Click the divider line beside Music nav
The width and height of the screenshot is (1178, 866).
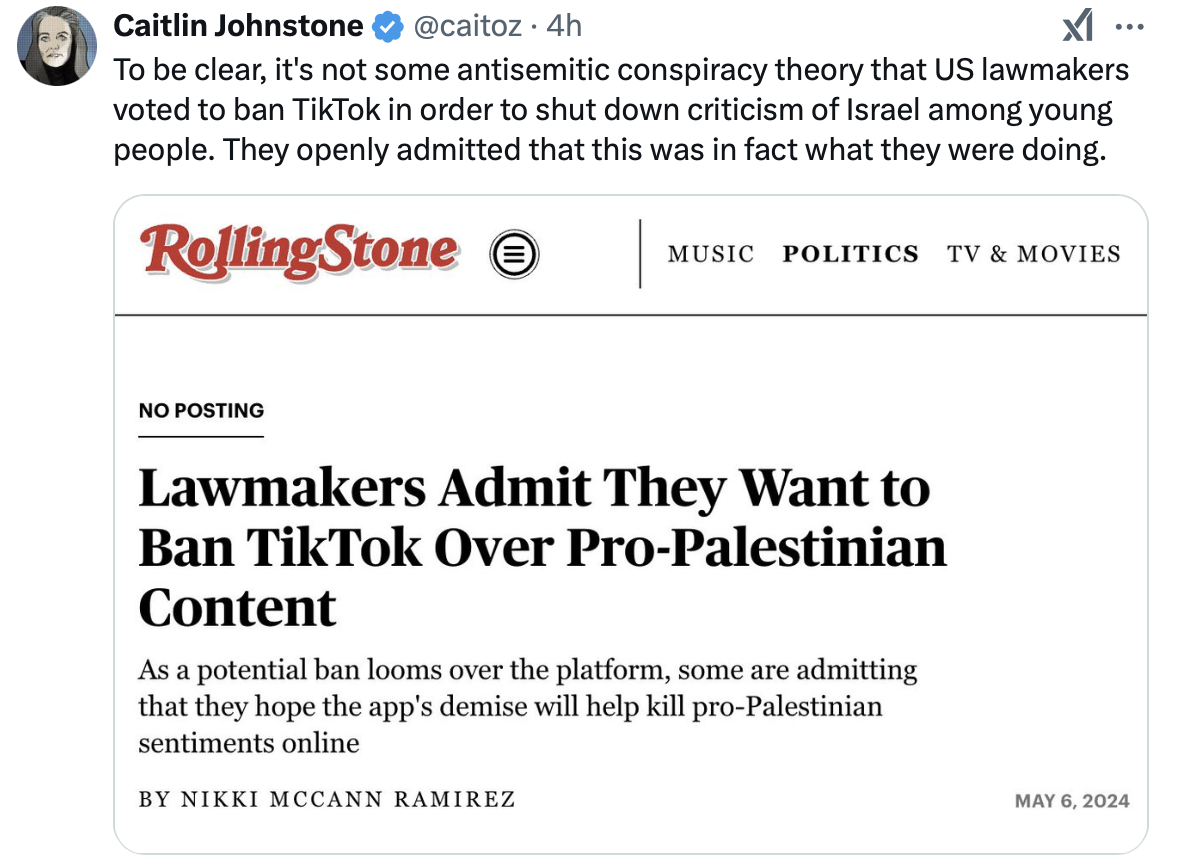pos(639,254)
